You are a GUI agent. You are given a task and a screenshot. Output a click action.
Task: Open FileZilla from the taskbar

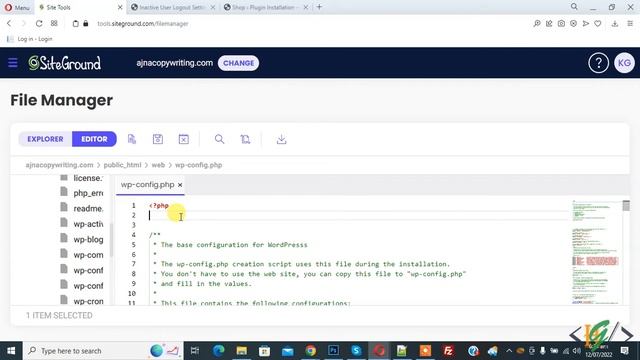click(x=448, y=351)
